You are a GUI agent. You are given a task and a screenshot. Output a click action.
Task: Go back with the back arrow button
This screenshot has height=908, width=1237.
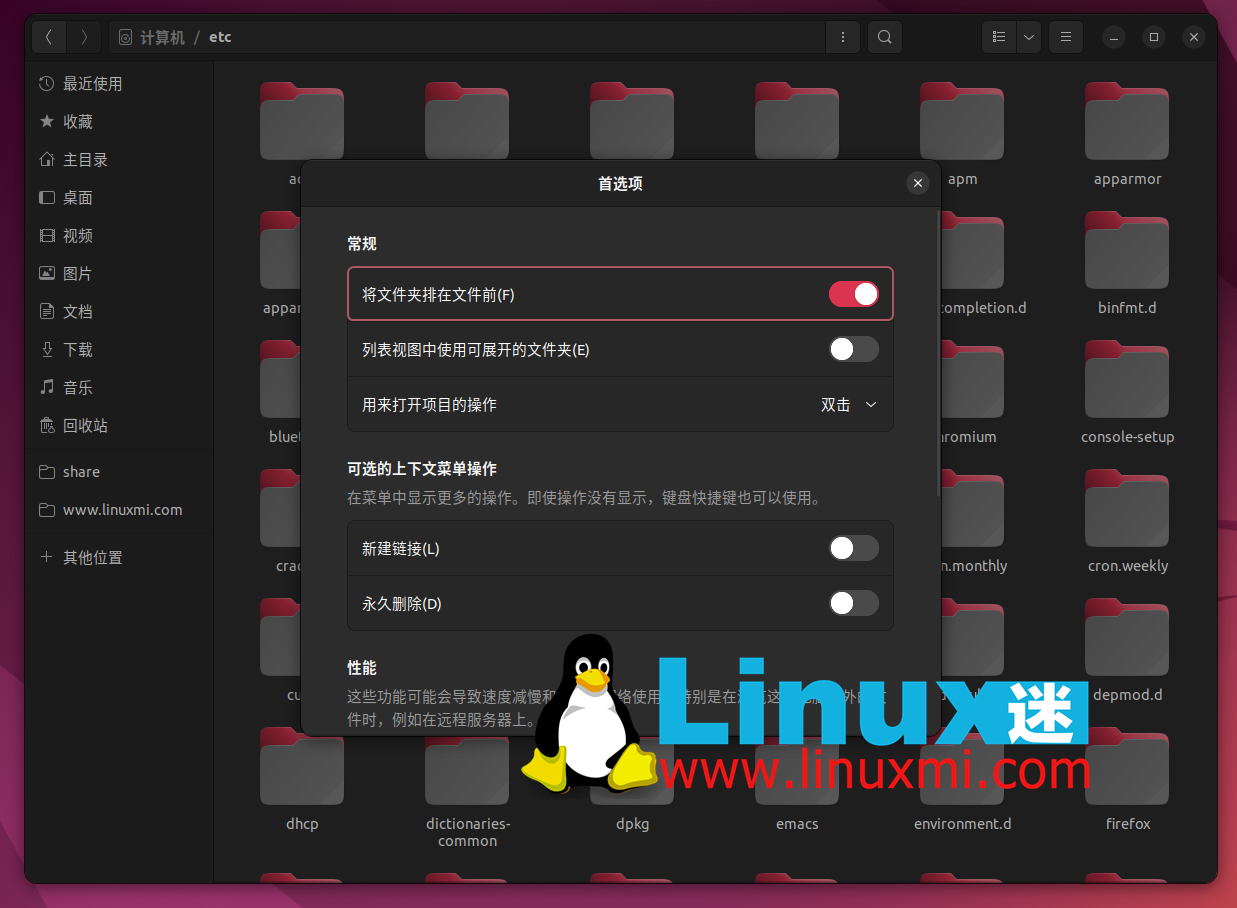[x=49, y=37]
